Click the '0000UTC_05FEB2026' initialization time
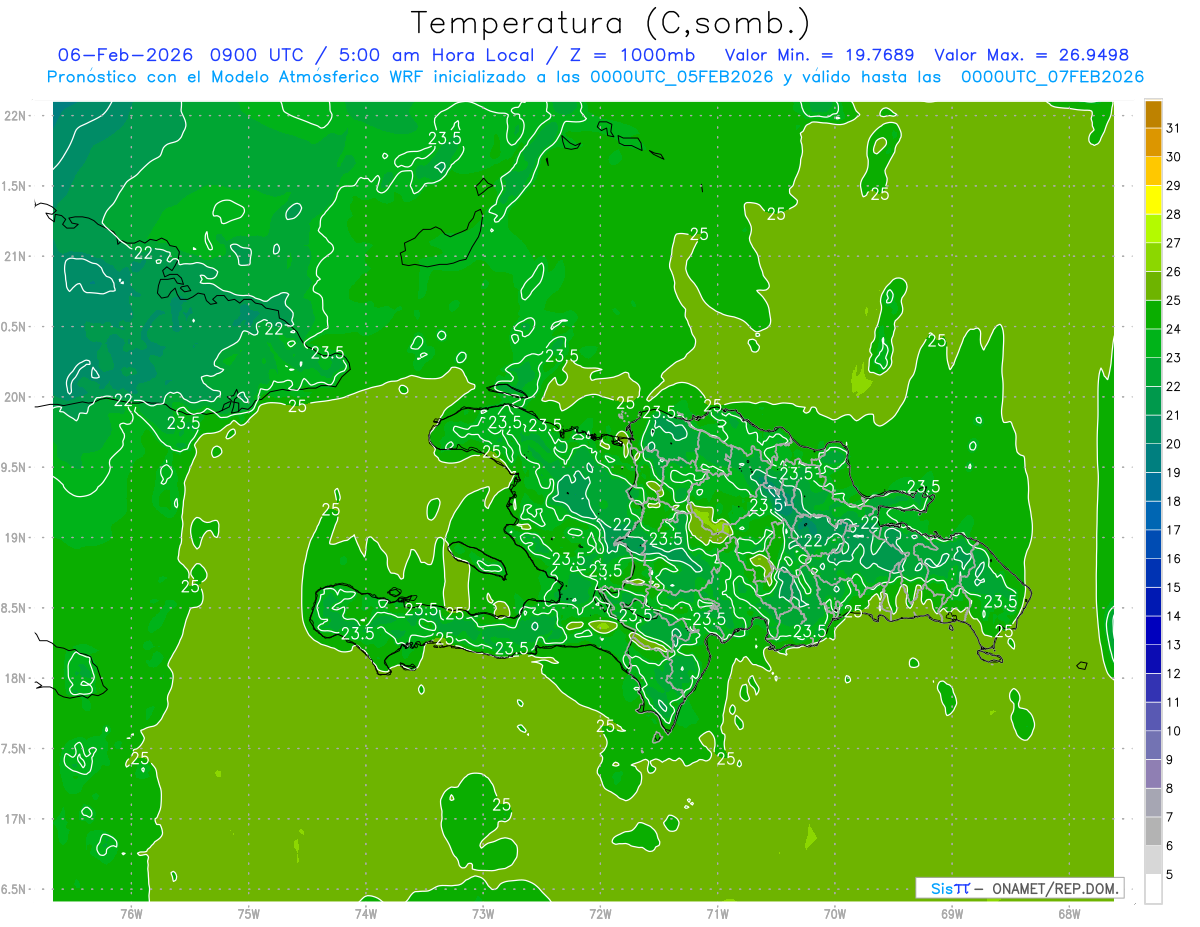Viewport: 1200px width, 927px height. tap(681, 77)
